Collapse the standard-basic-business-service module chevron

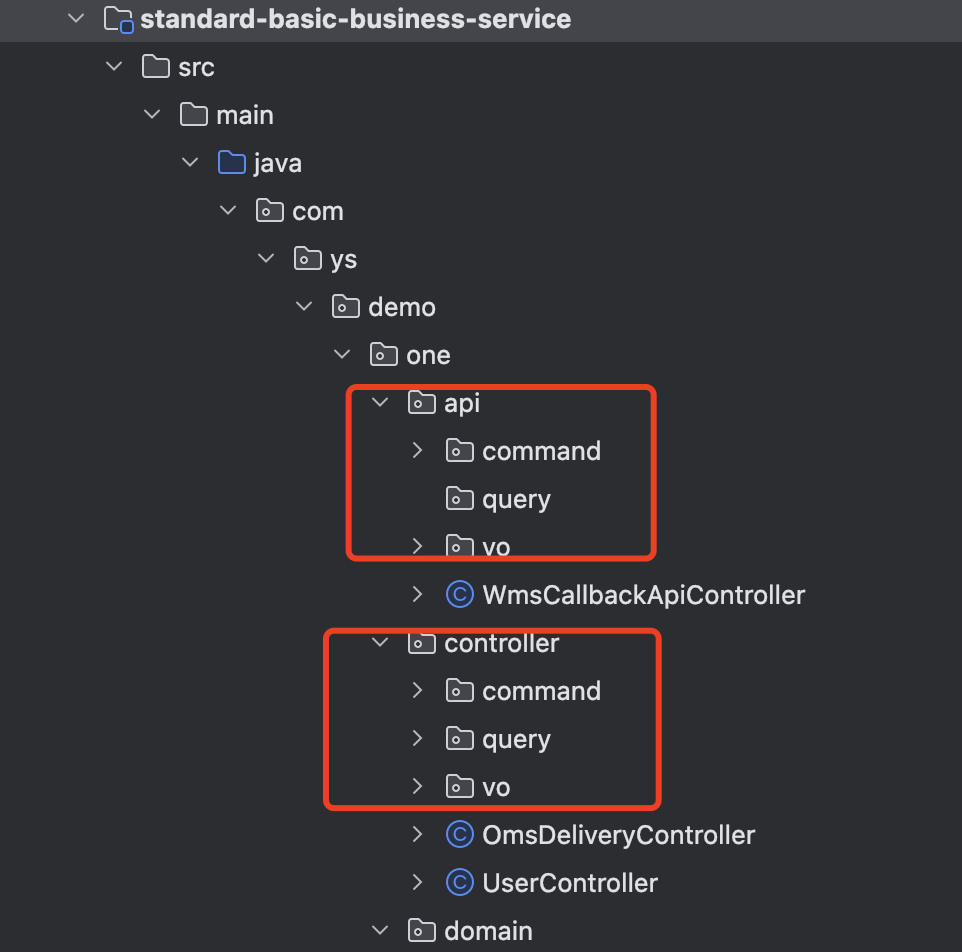point(76,18)
